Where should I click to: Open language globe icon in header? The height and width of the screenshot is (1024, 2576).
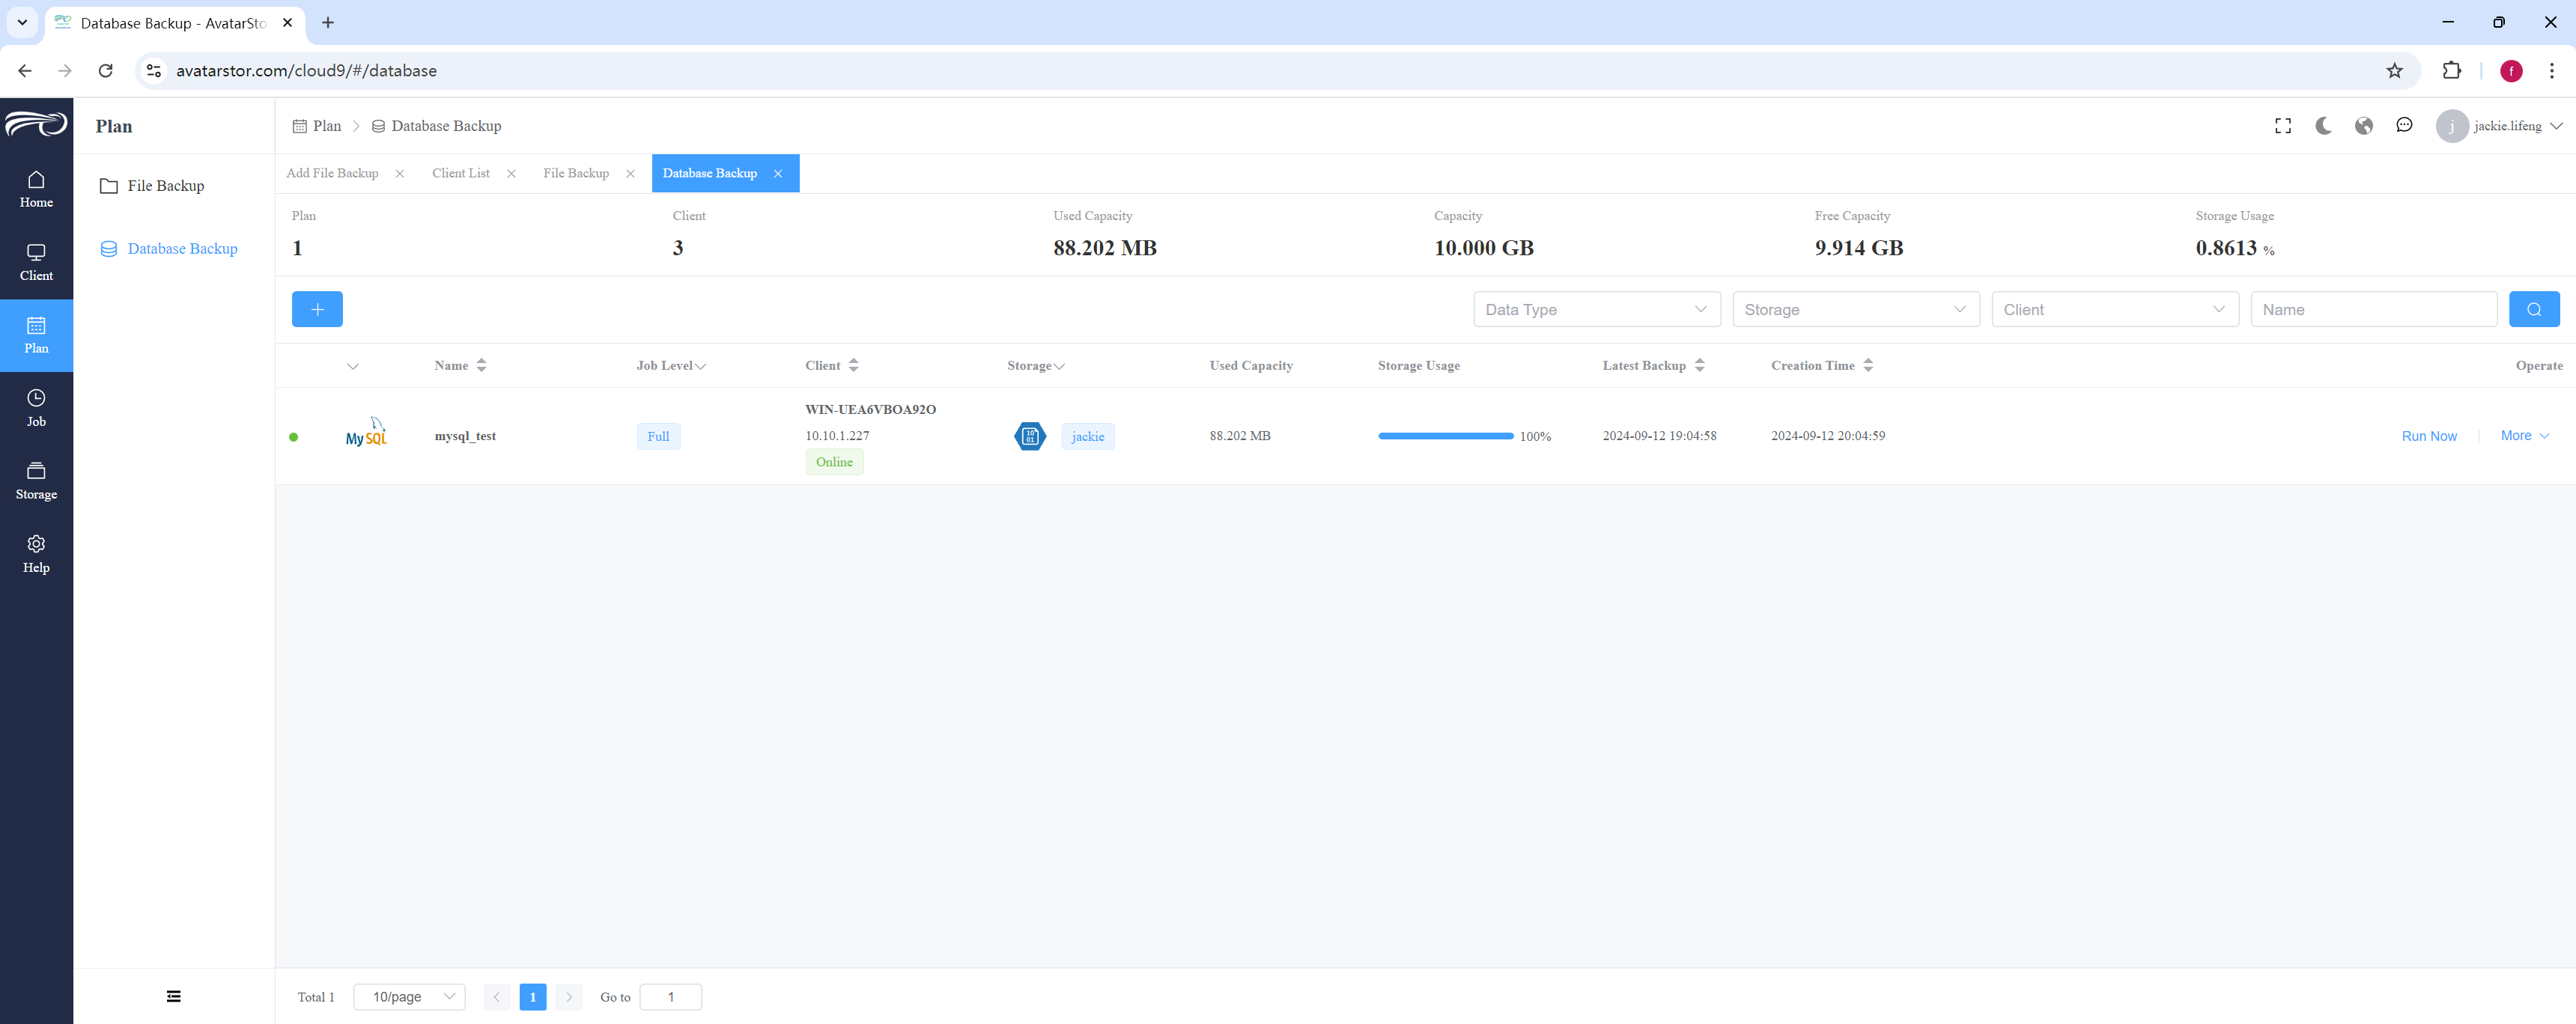[2364, 126]
